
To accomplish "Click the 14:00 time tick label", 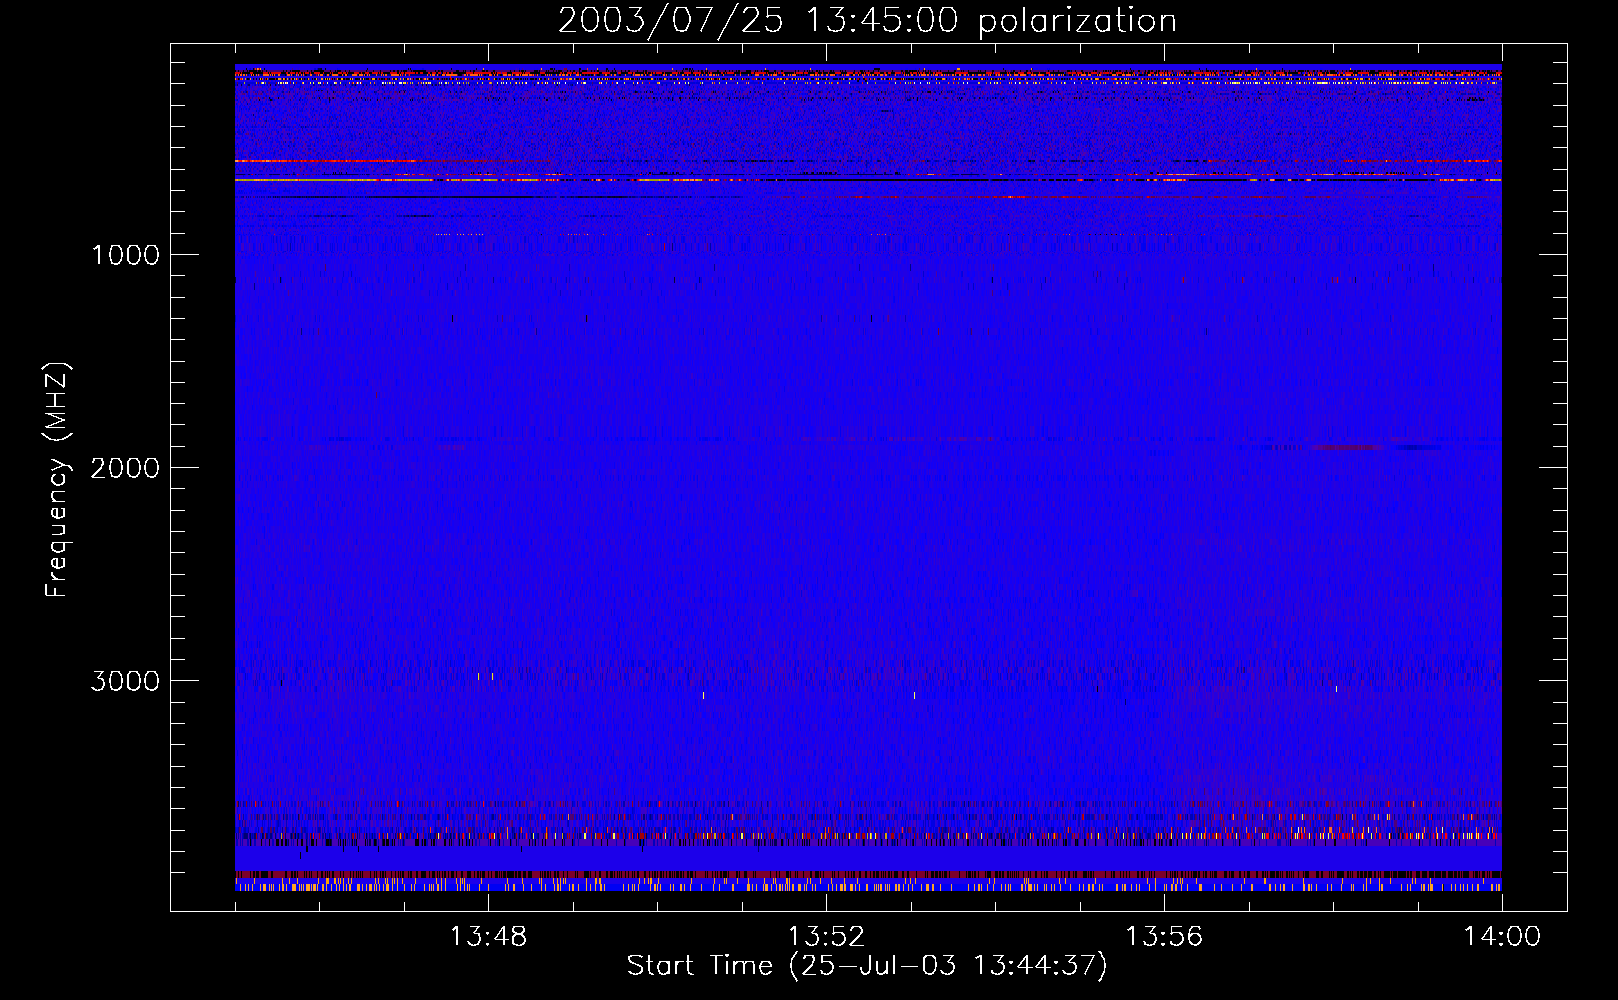I will point(1502,937).
